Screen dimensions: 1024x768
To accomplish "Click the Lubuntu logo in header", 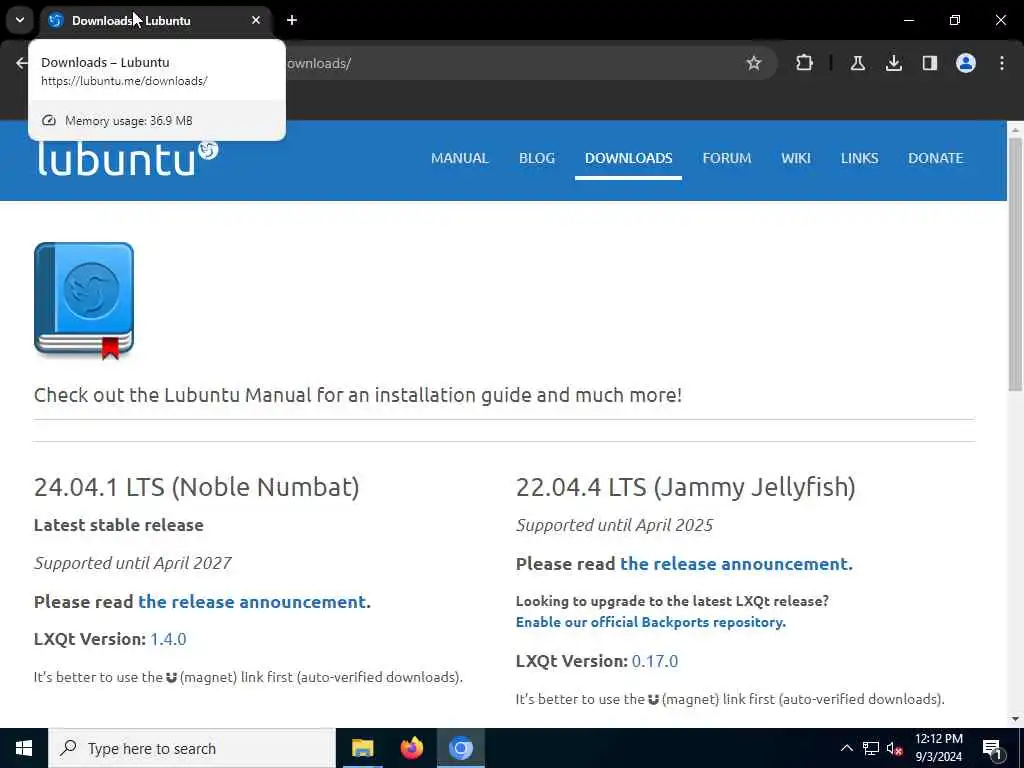I will pos(127,159).
